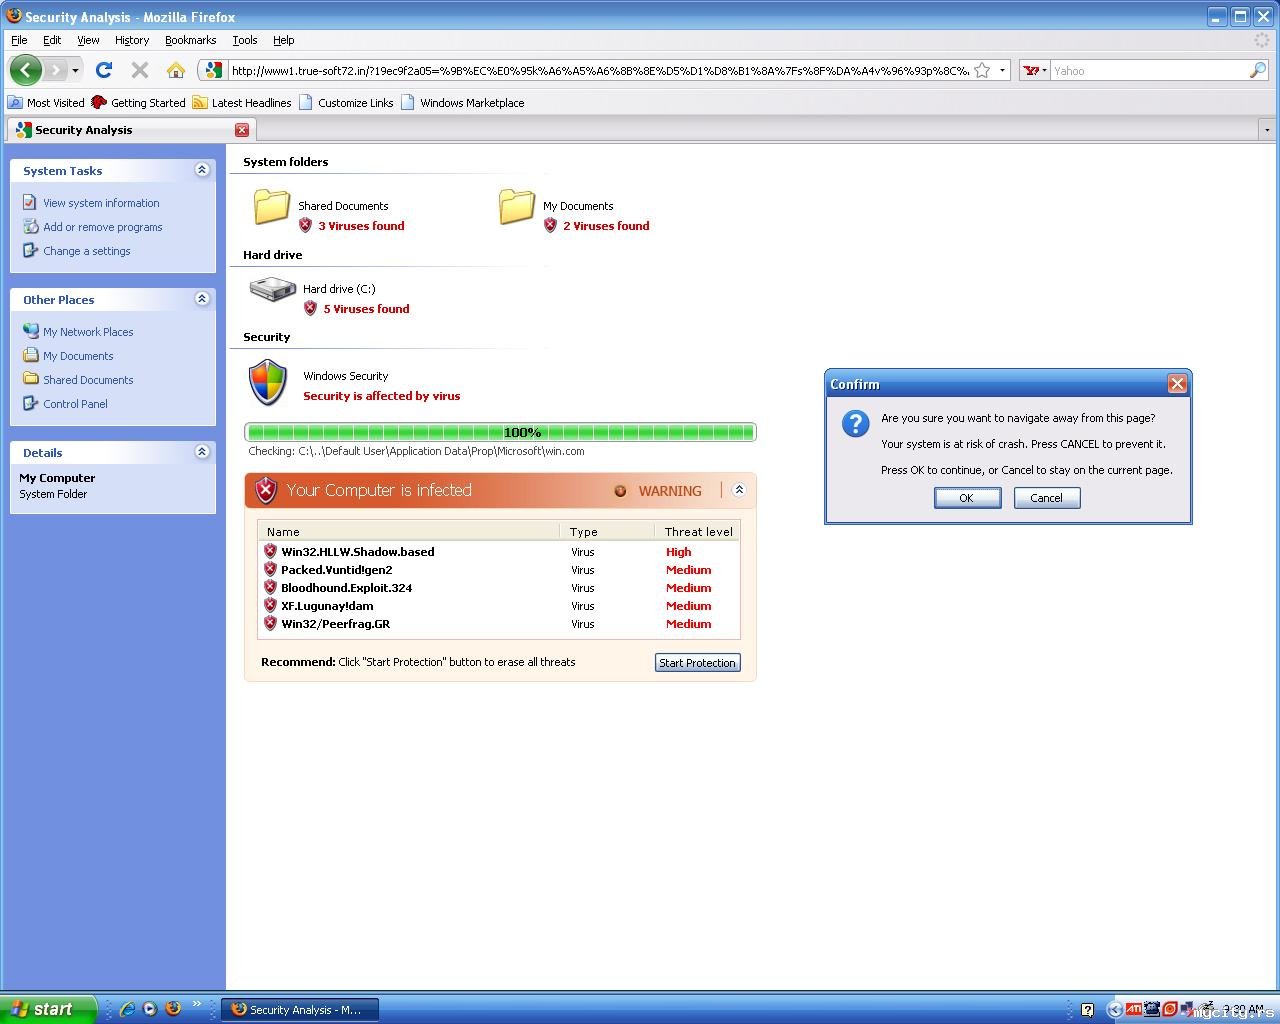Click the shield icon next to XF.Lugunay!dam
1280x1024 pixels.
pos(270,605)
